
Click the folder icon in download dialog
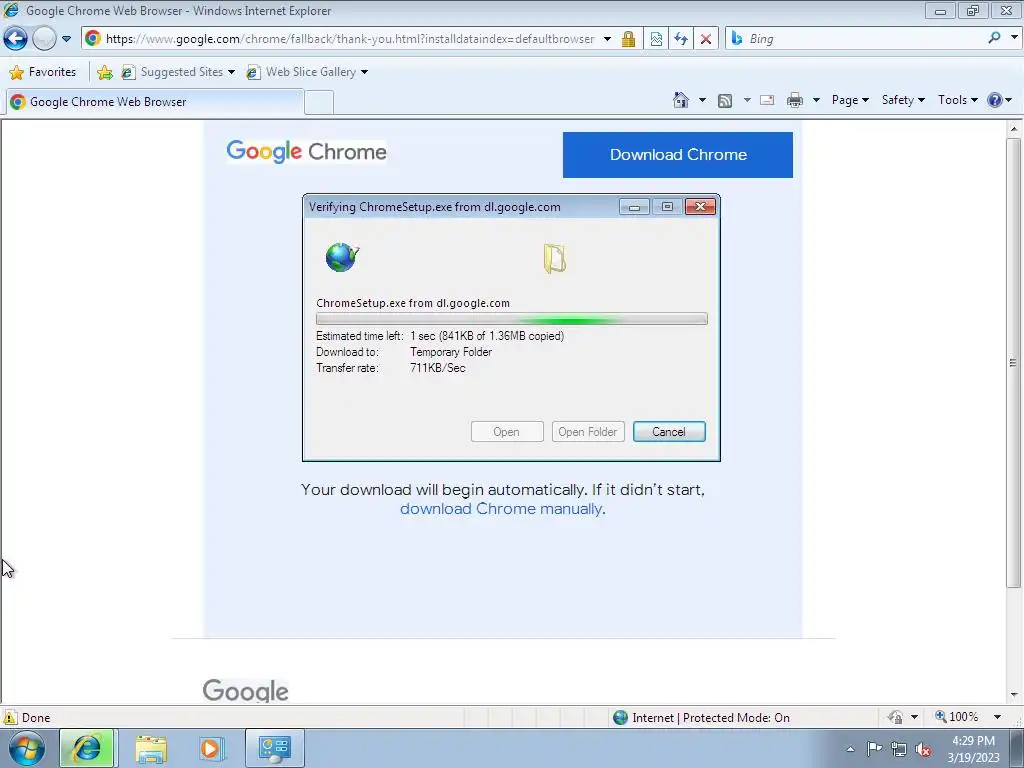click(x=554, y=259)
